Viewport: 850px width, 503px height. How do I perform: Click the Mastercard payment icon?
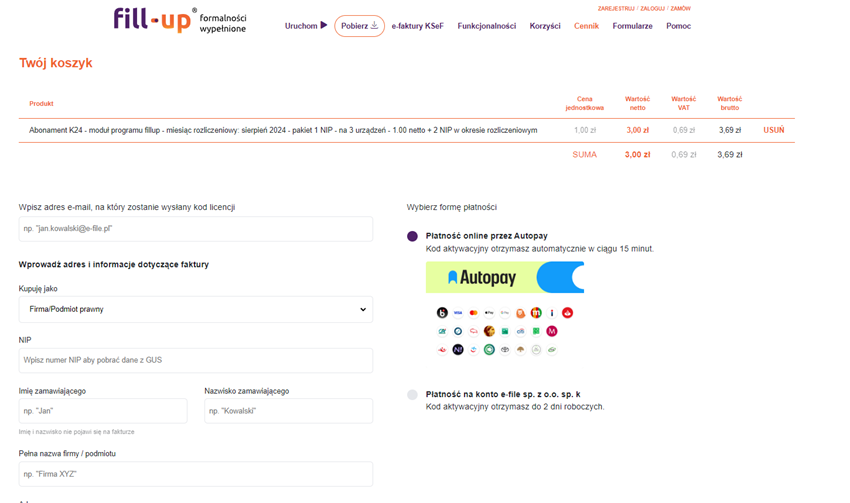473,313
